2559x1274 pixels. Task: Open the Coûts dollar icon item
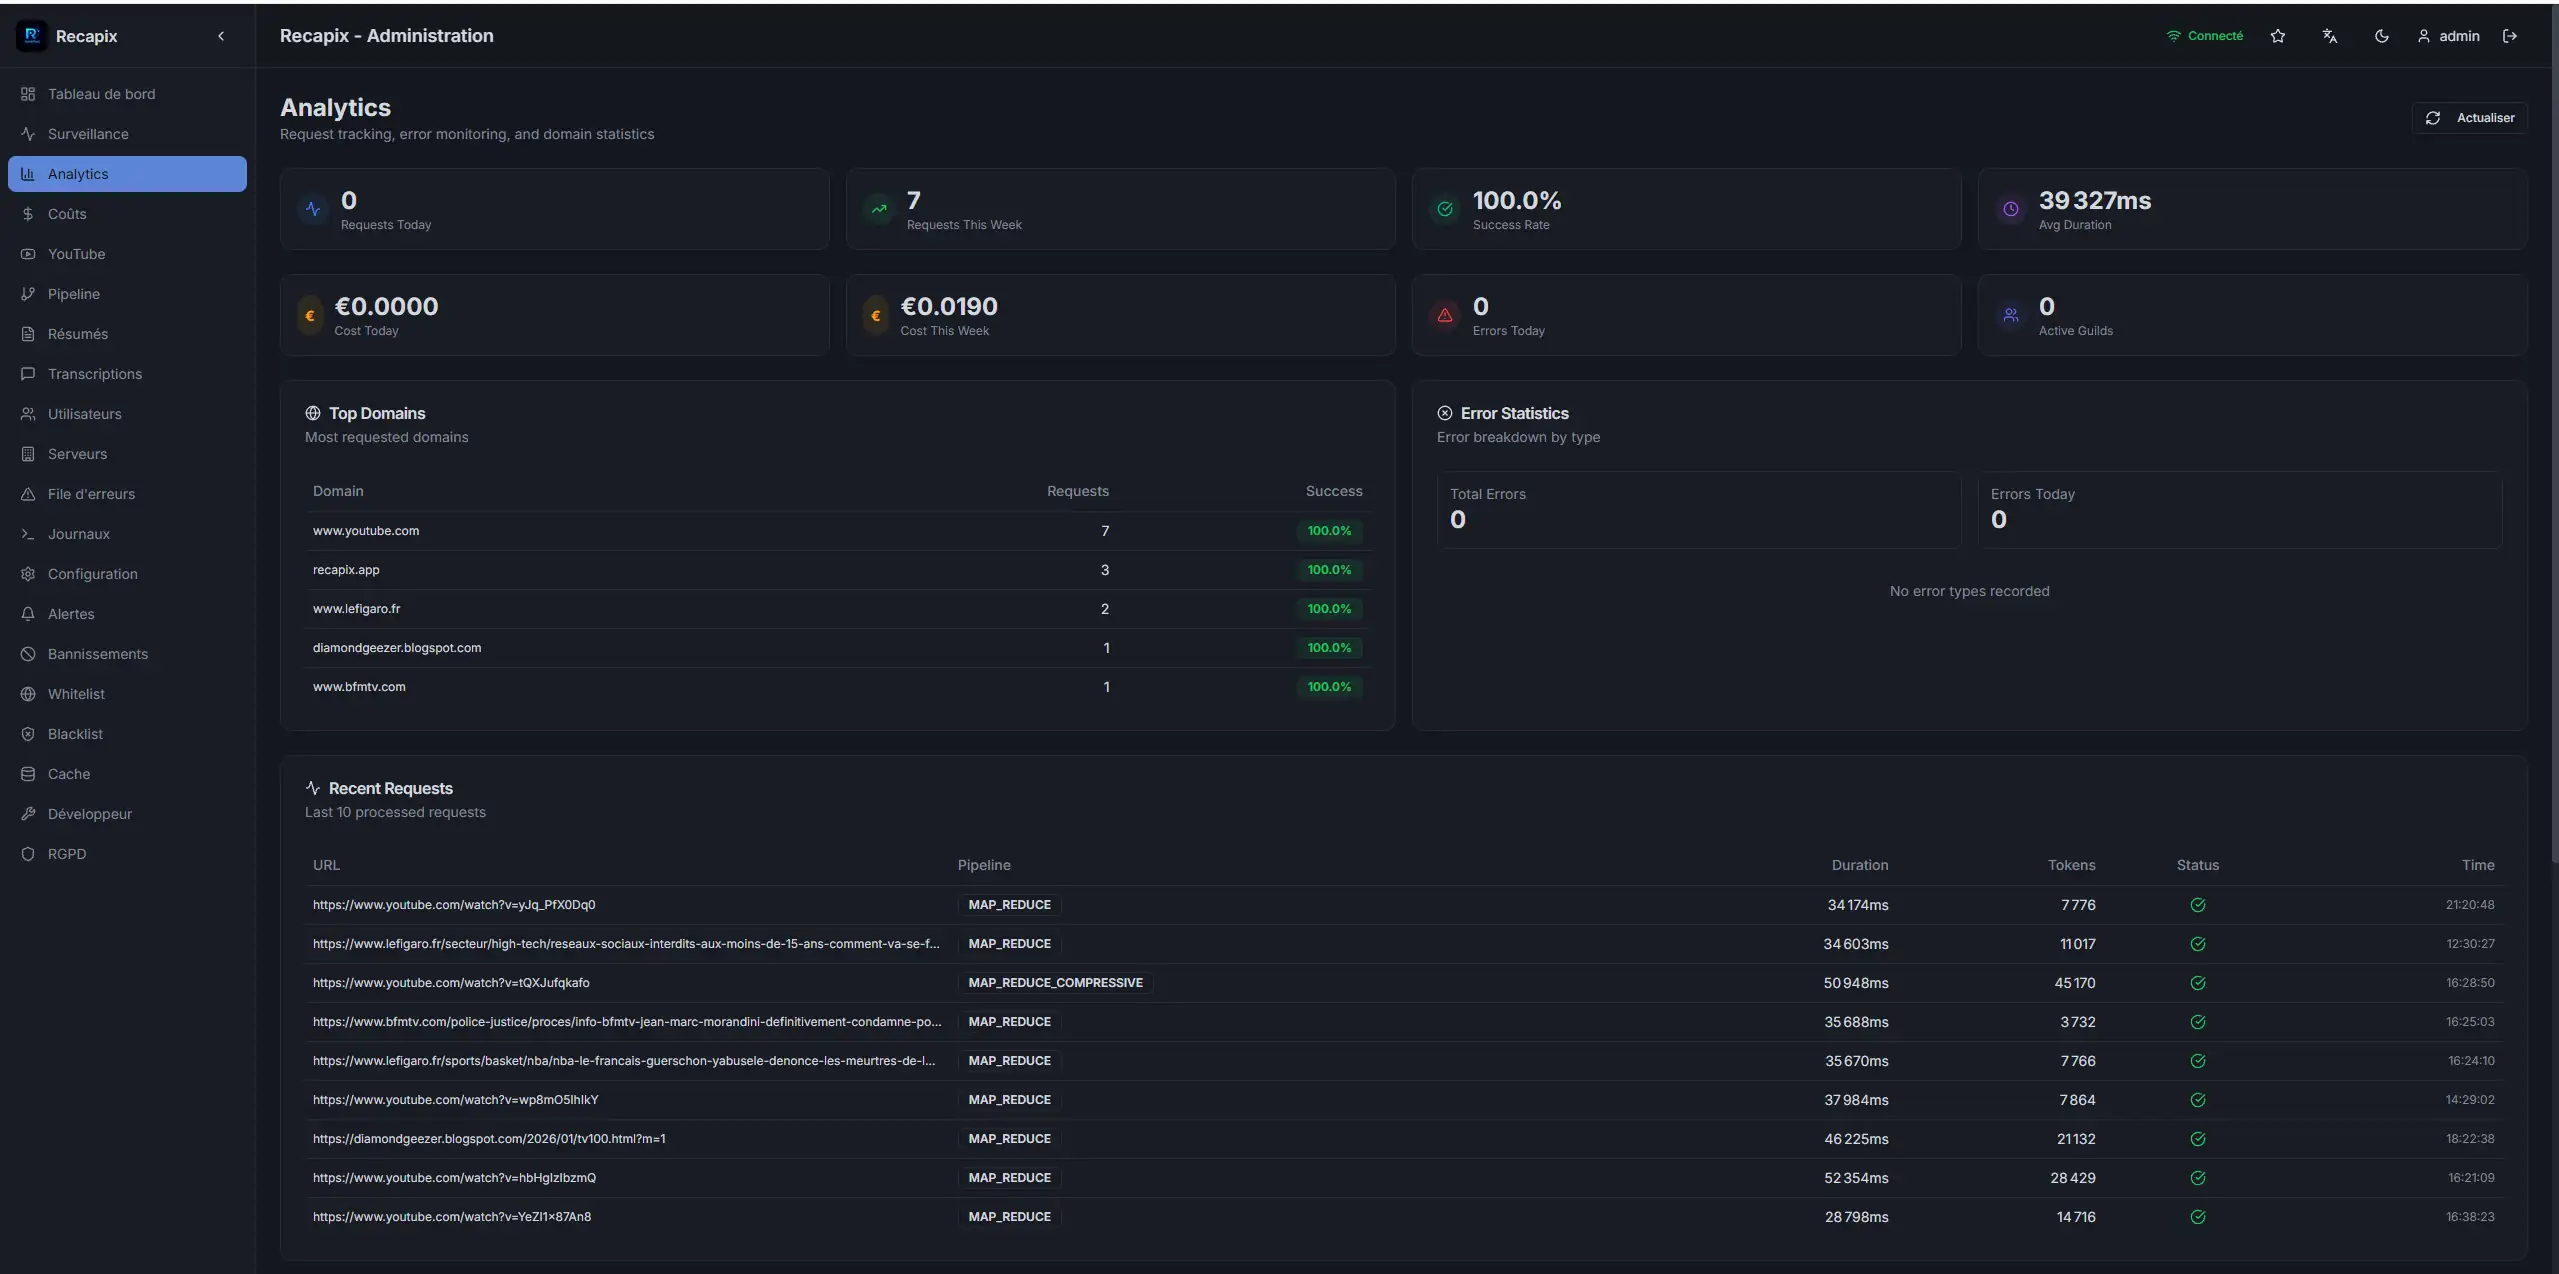(x=66, y=214)
